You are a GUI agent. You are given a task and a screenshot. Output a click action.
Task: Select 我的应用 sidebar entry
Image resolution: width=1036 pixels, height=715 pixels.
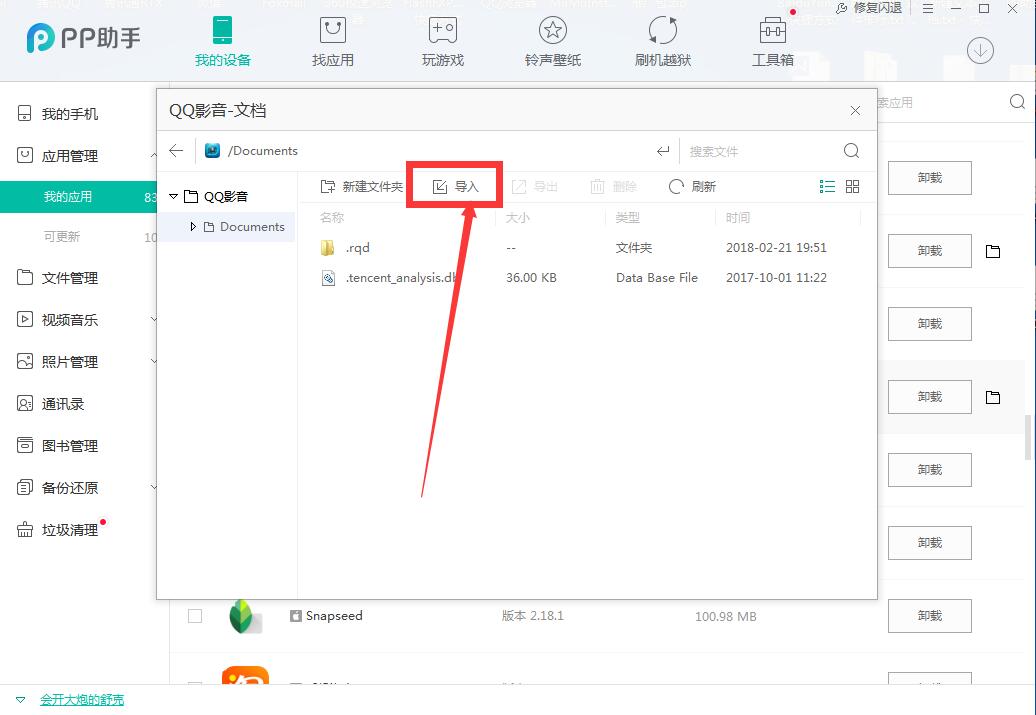[78, 197]
